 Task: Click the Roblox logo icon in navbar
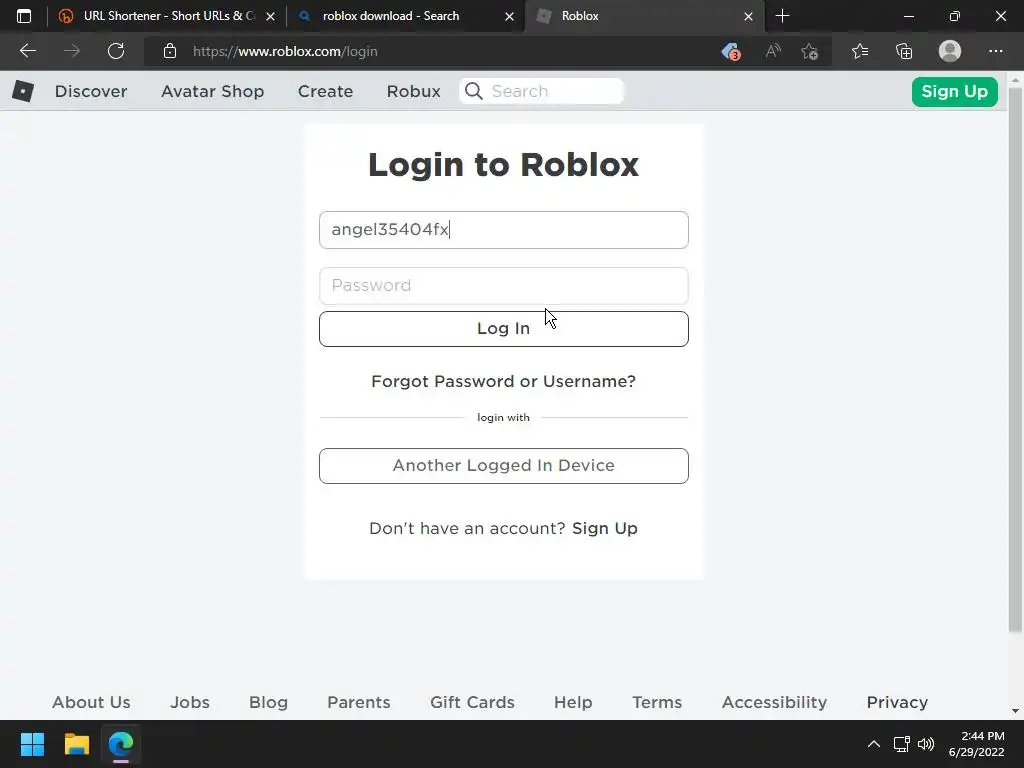point(23,91)
